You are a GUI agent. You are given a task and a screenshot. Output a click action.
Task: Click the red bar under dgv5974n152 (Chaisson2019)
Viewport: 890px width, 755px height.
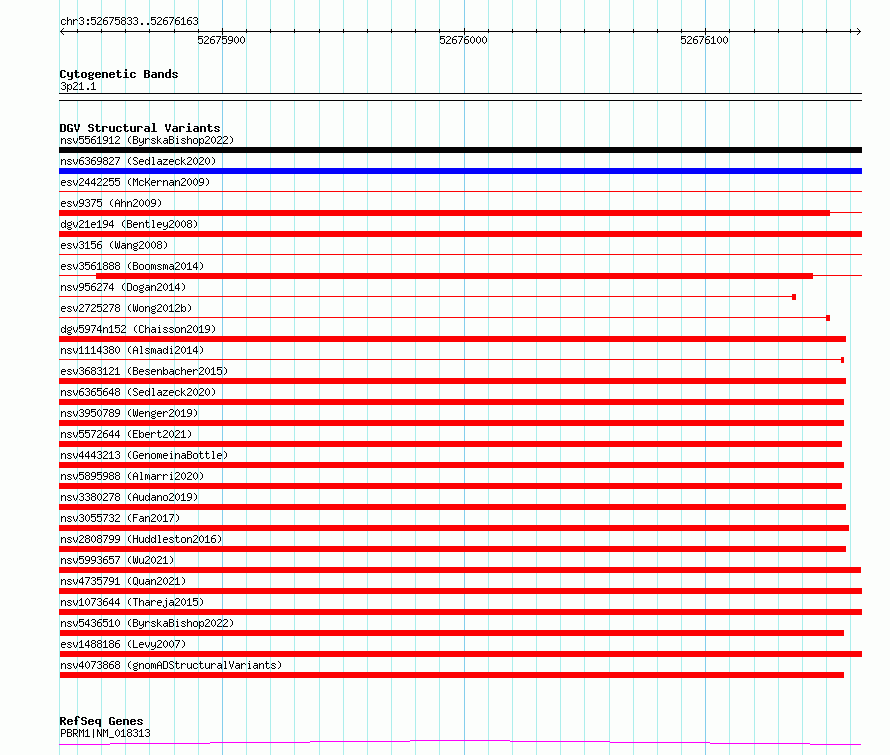click(x=452, y=339)
